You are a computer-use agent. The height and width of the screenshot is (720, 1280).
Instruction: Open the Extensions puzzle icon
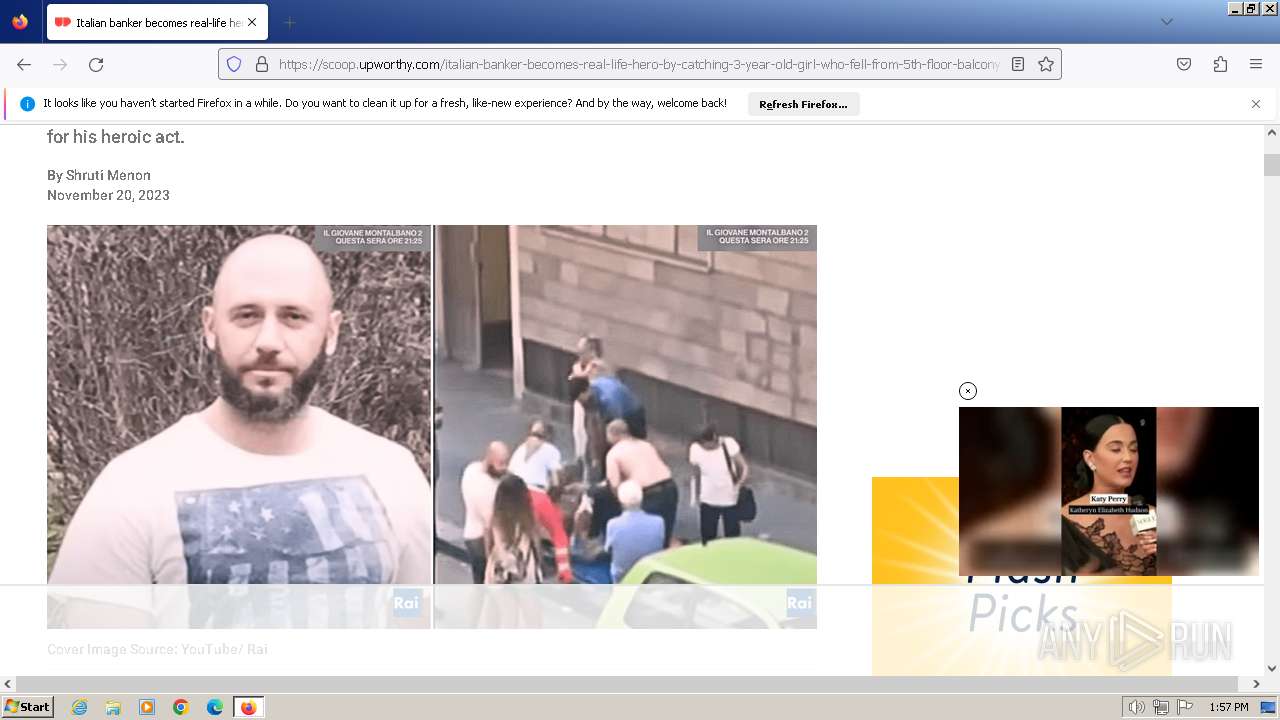1220,64
